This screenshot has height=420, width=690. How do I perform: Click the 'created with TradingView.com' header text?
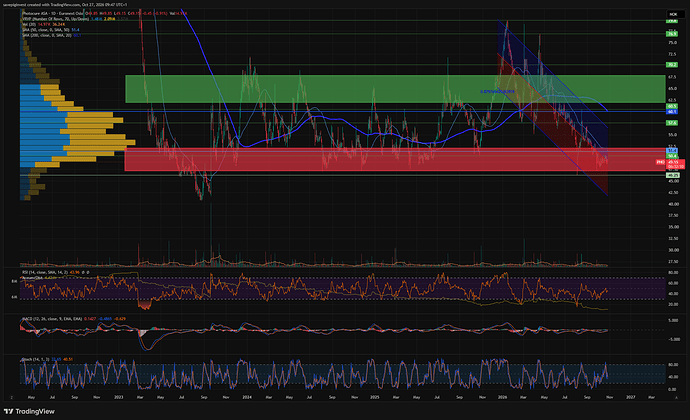click(56, 4)
